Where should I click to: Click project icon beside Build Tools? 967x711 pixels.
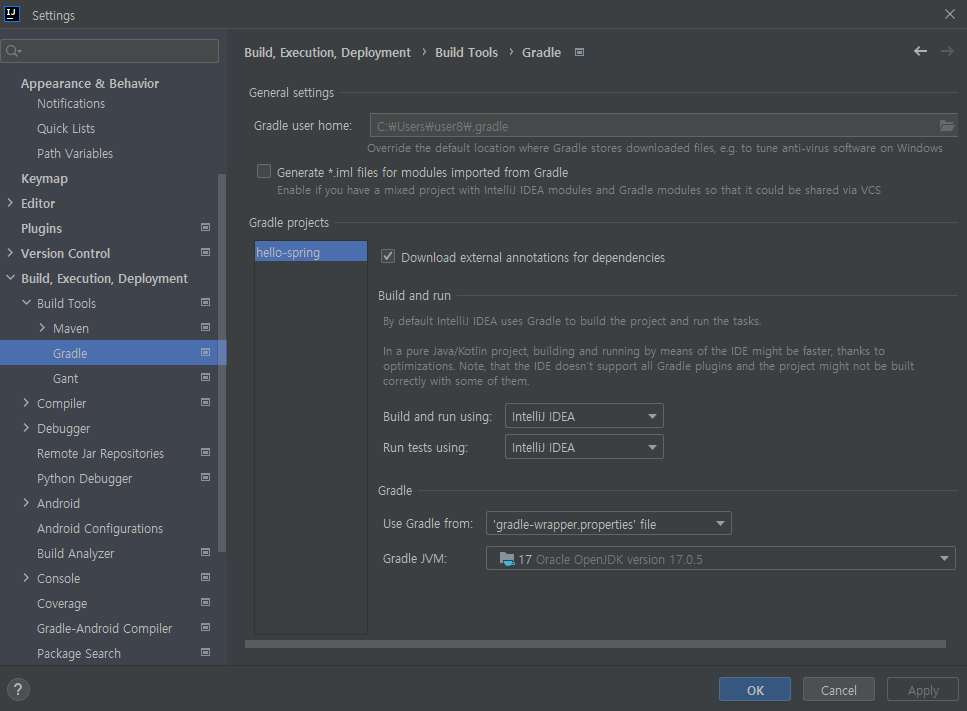pyautogui.click(x=206, y=302)
